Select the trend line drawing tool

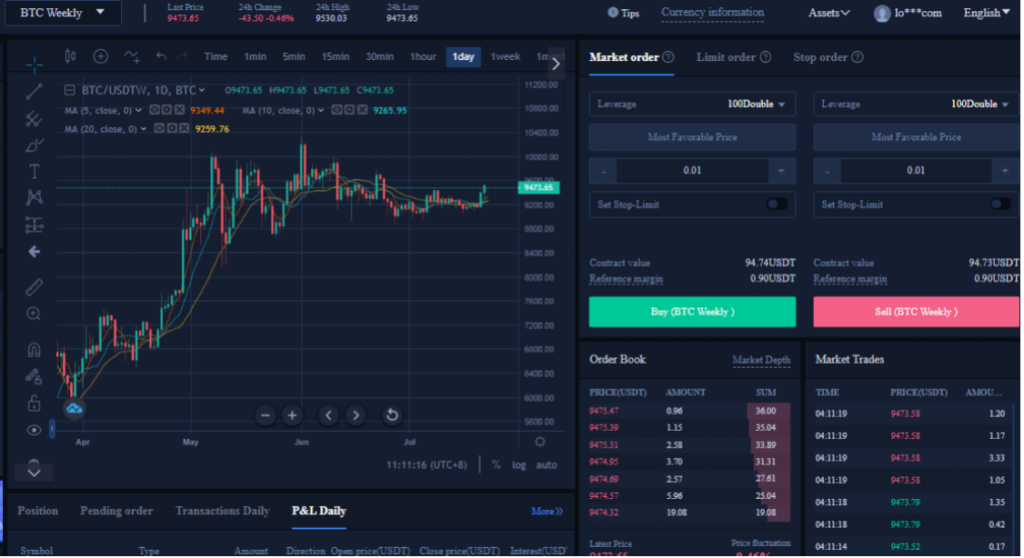click(x=34, y=91)
